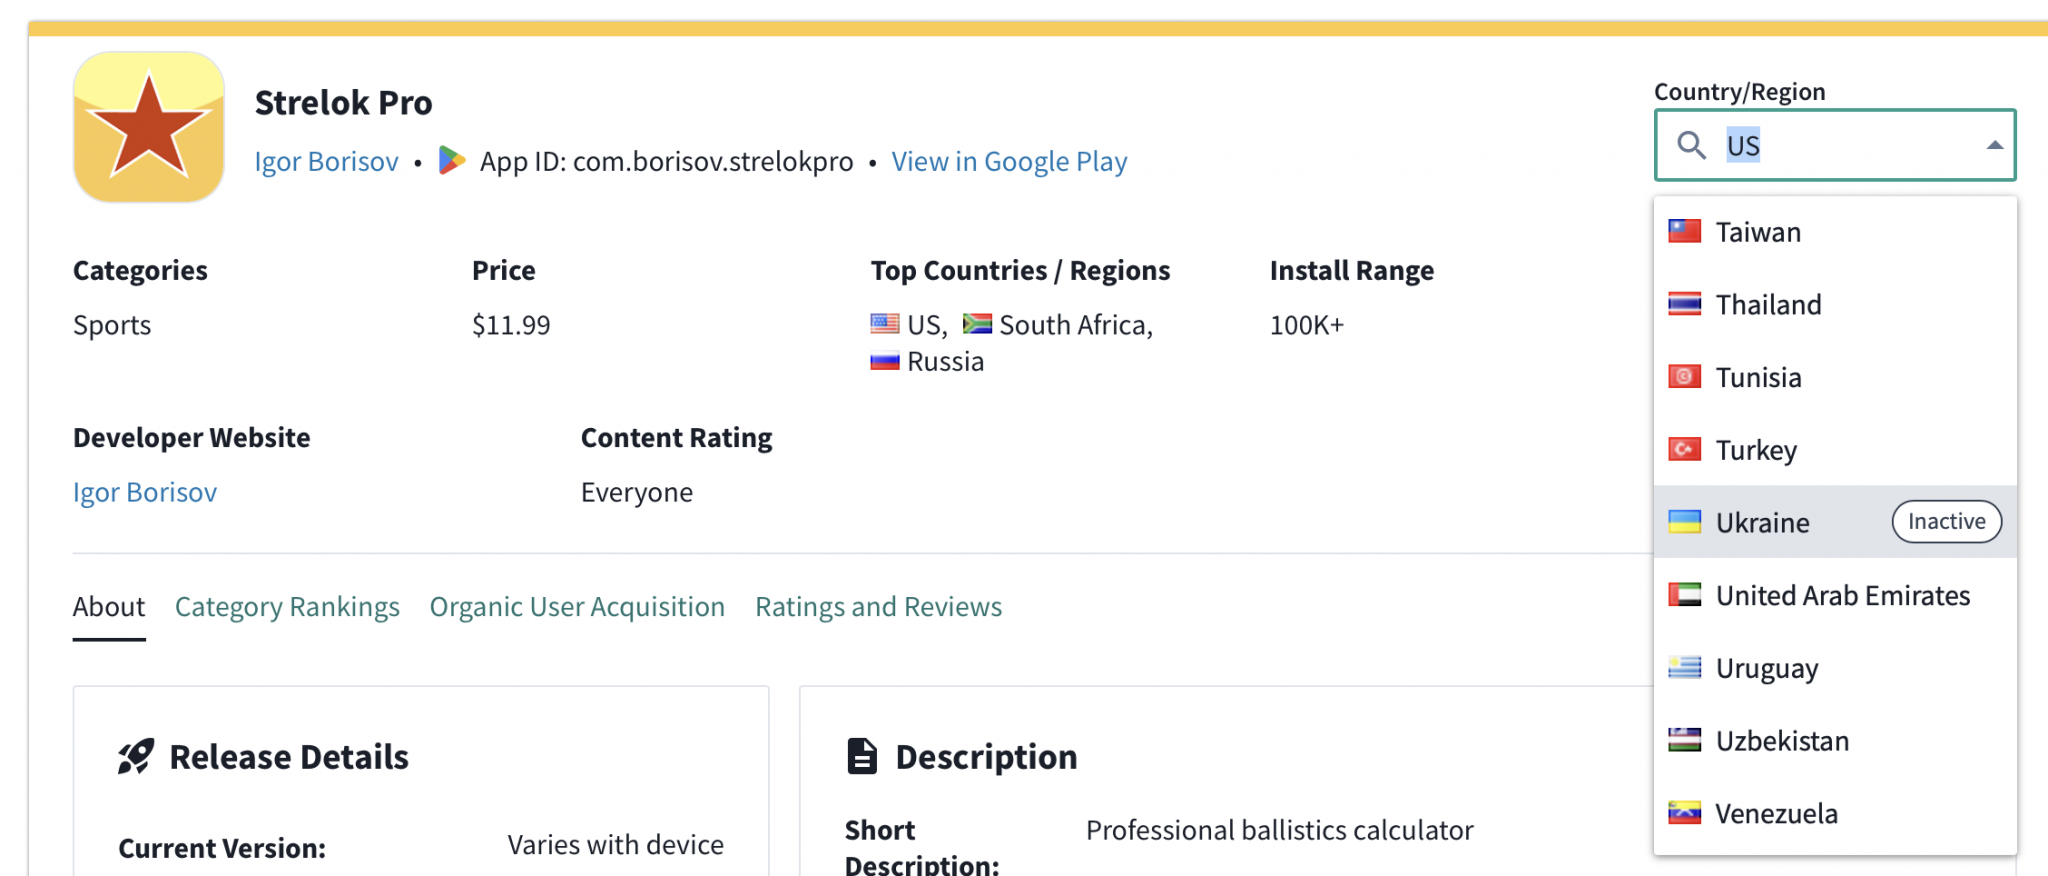Click the Google Play logo icon
This screenshot has height=876, width=2048.
[x=452, y=161]
